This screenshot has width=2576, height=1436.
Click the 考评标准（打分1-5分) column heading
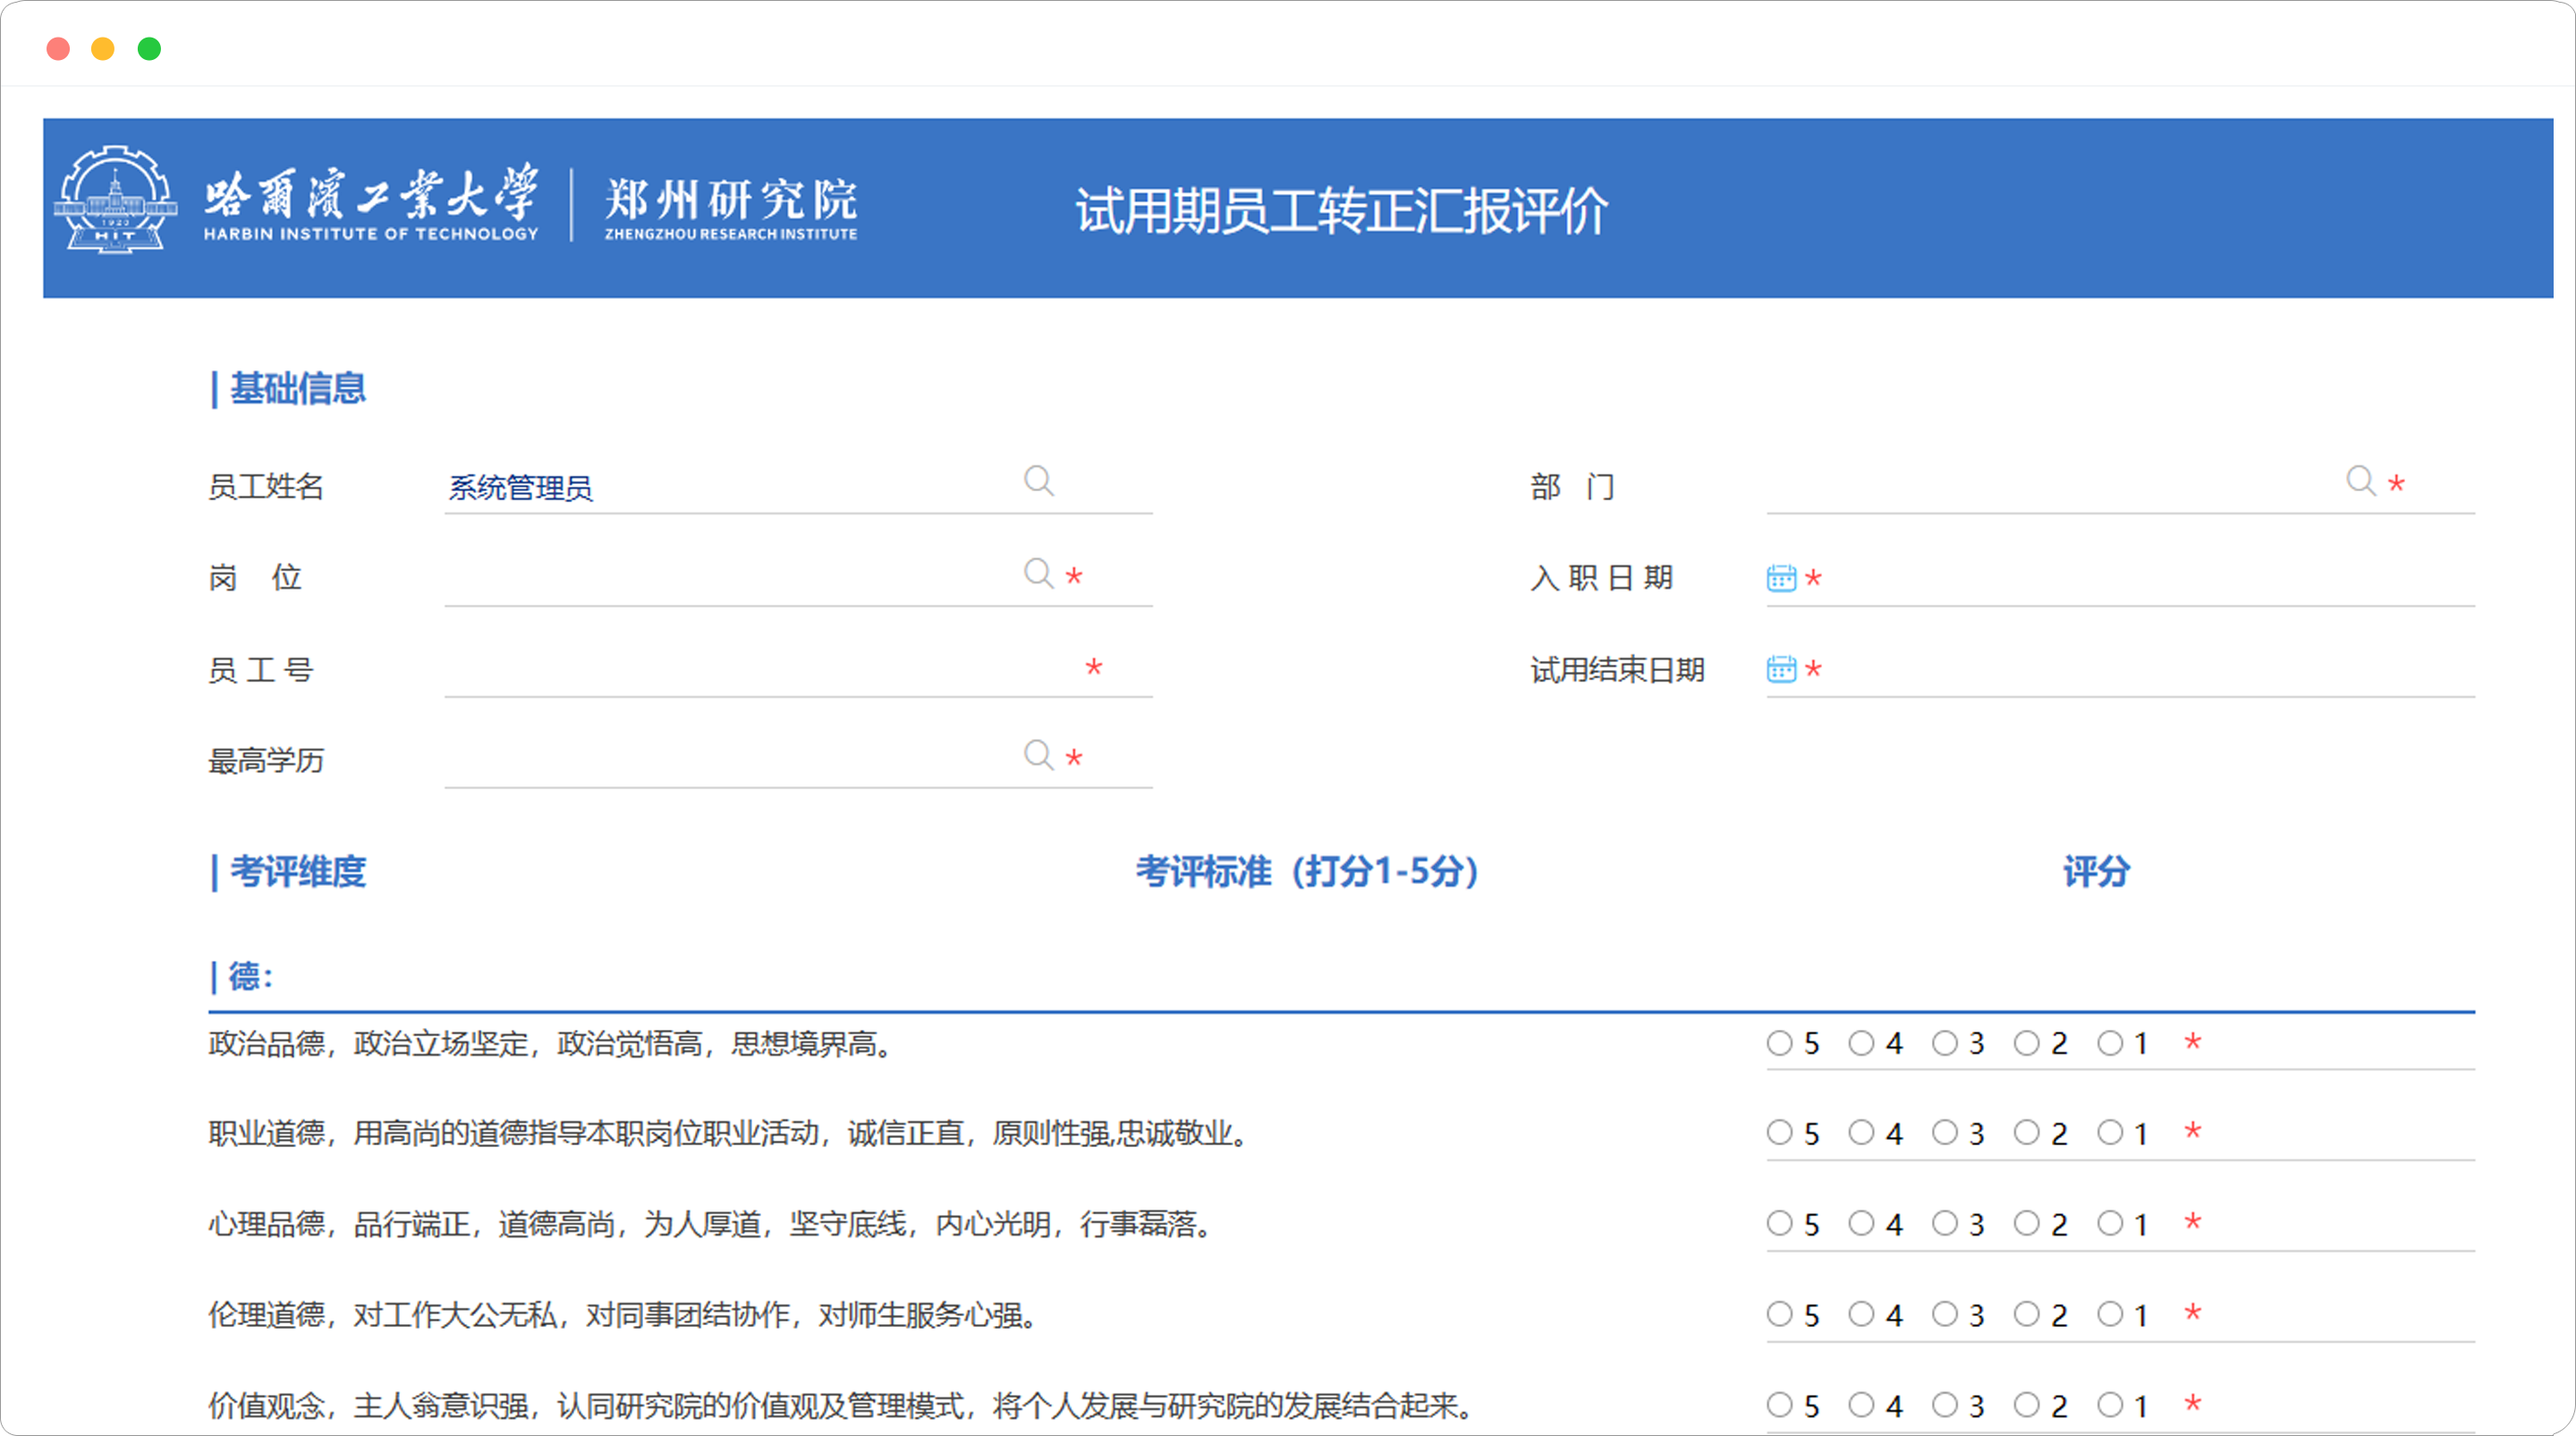click(x=1307, y=871)
